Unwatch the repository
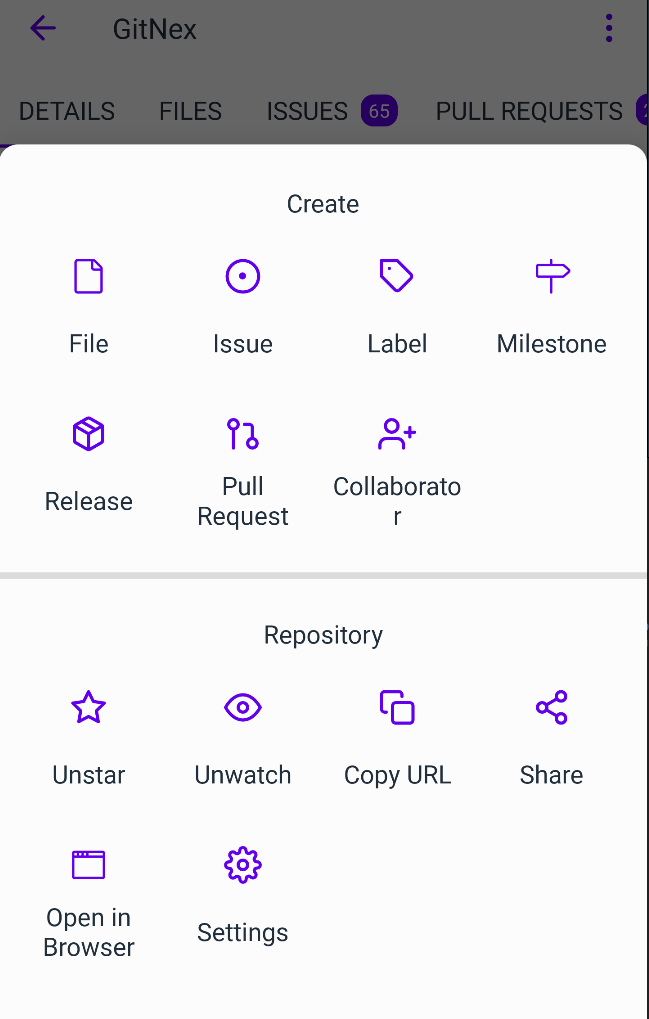649x1019 pixels. [x=242, y=738]
